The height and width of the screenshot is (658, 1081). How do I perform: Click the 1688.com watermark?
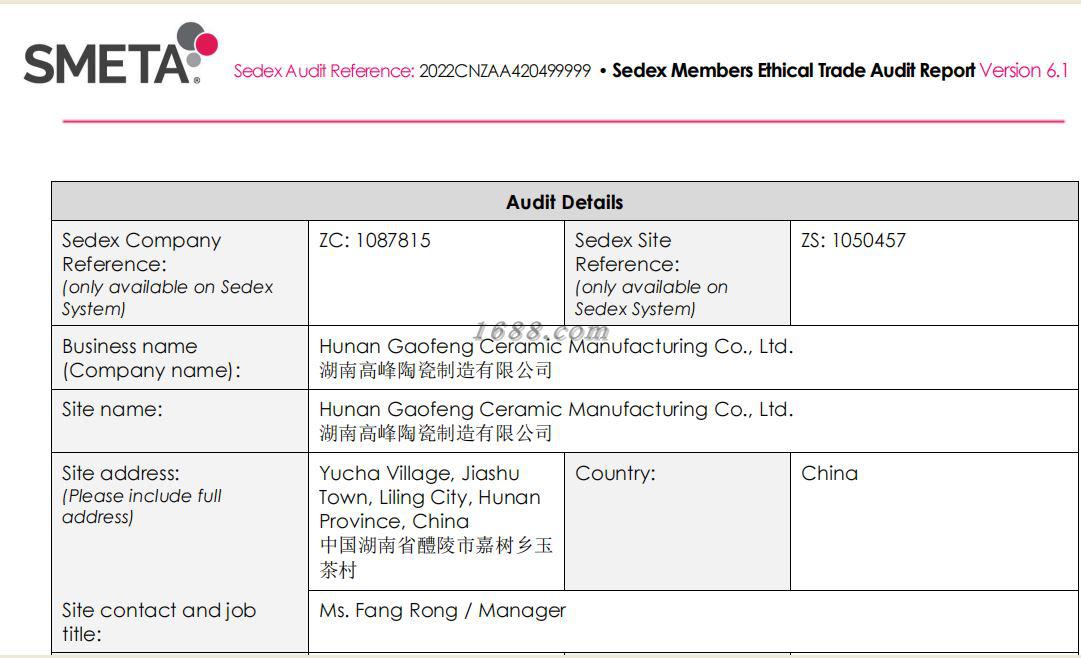(541, 332)
